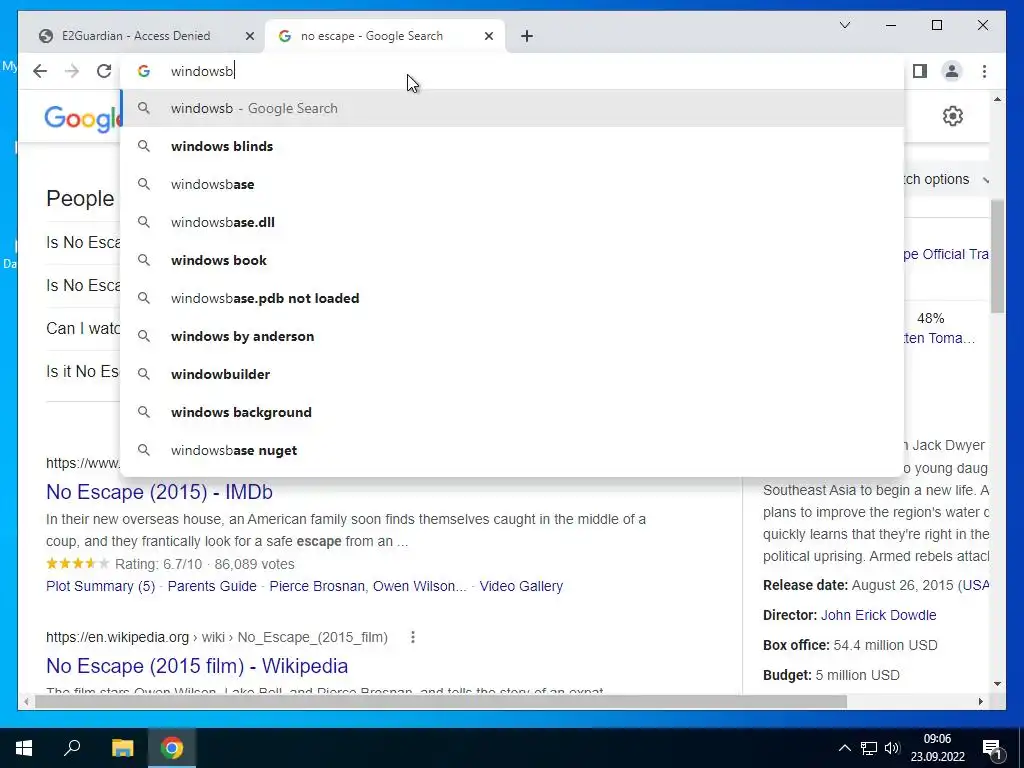Click Google icon in the address bar
Screen dimensions: 1024x768
[x=144, y=71]
